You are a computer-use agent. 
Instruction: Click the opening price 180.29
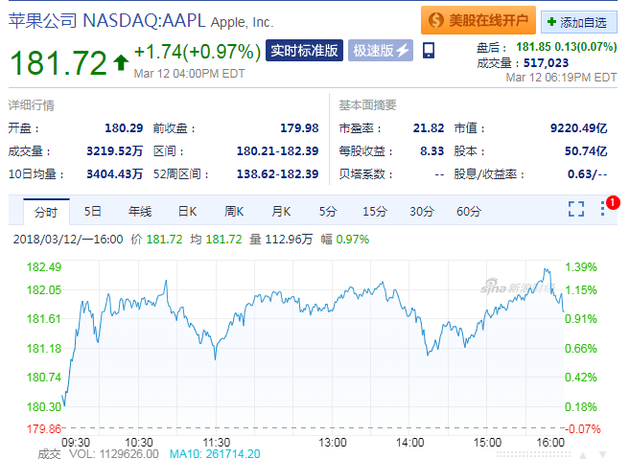click(x=124, y=128)
